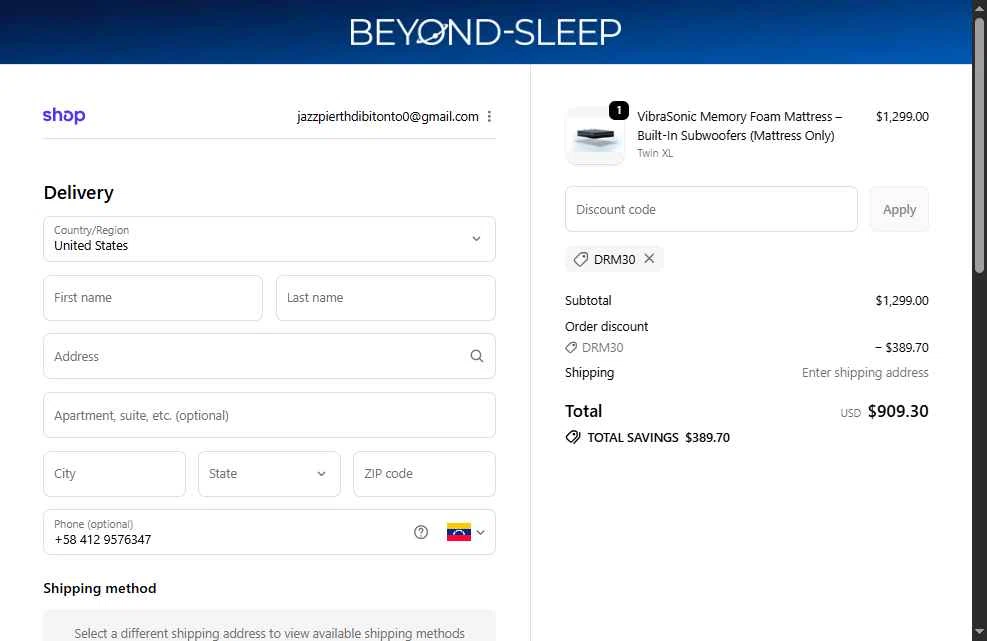Click the Discount code input

pos(711,209)
